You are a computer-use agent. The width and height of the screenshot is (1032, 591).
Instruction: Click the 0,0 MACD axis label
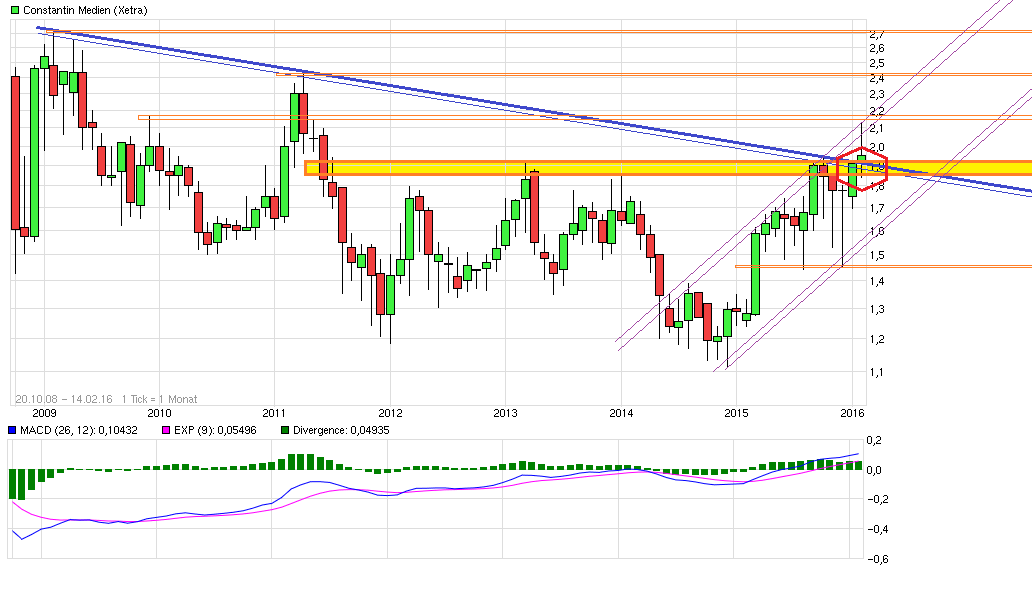[x=874, y=470]
